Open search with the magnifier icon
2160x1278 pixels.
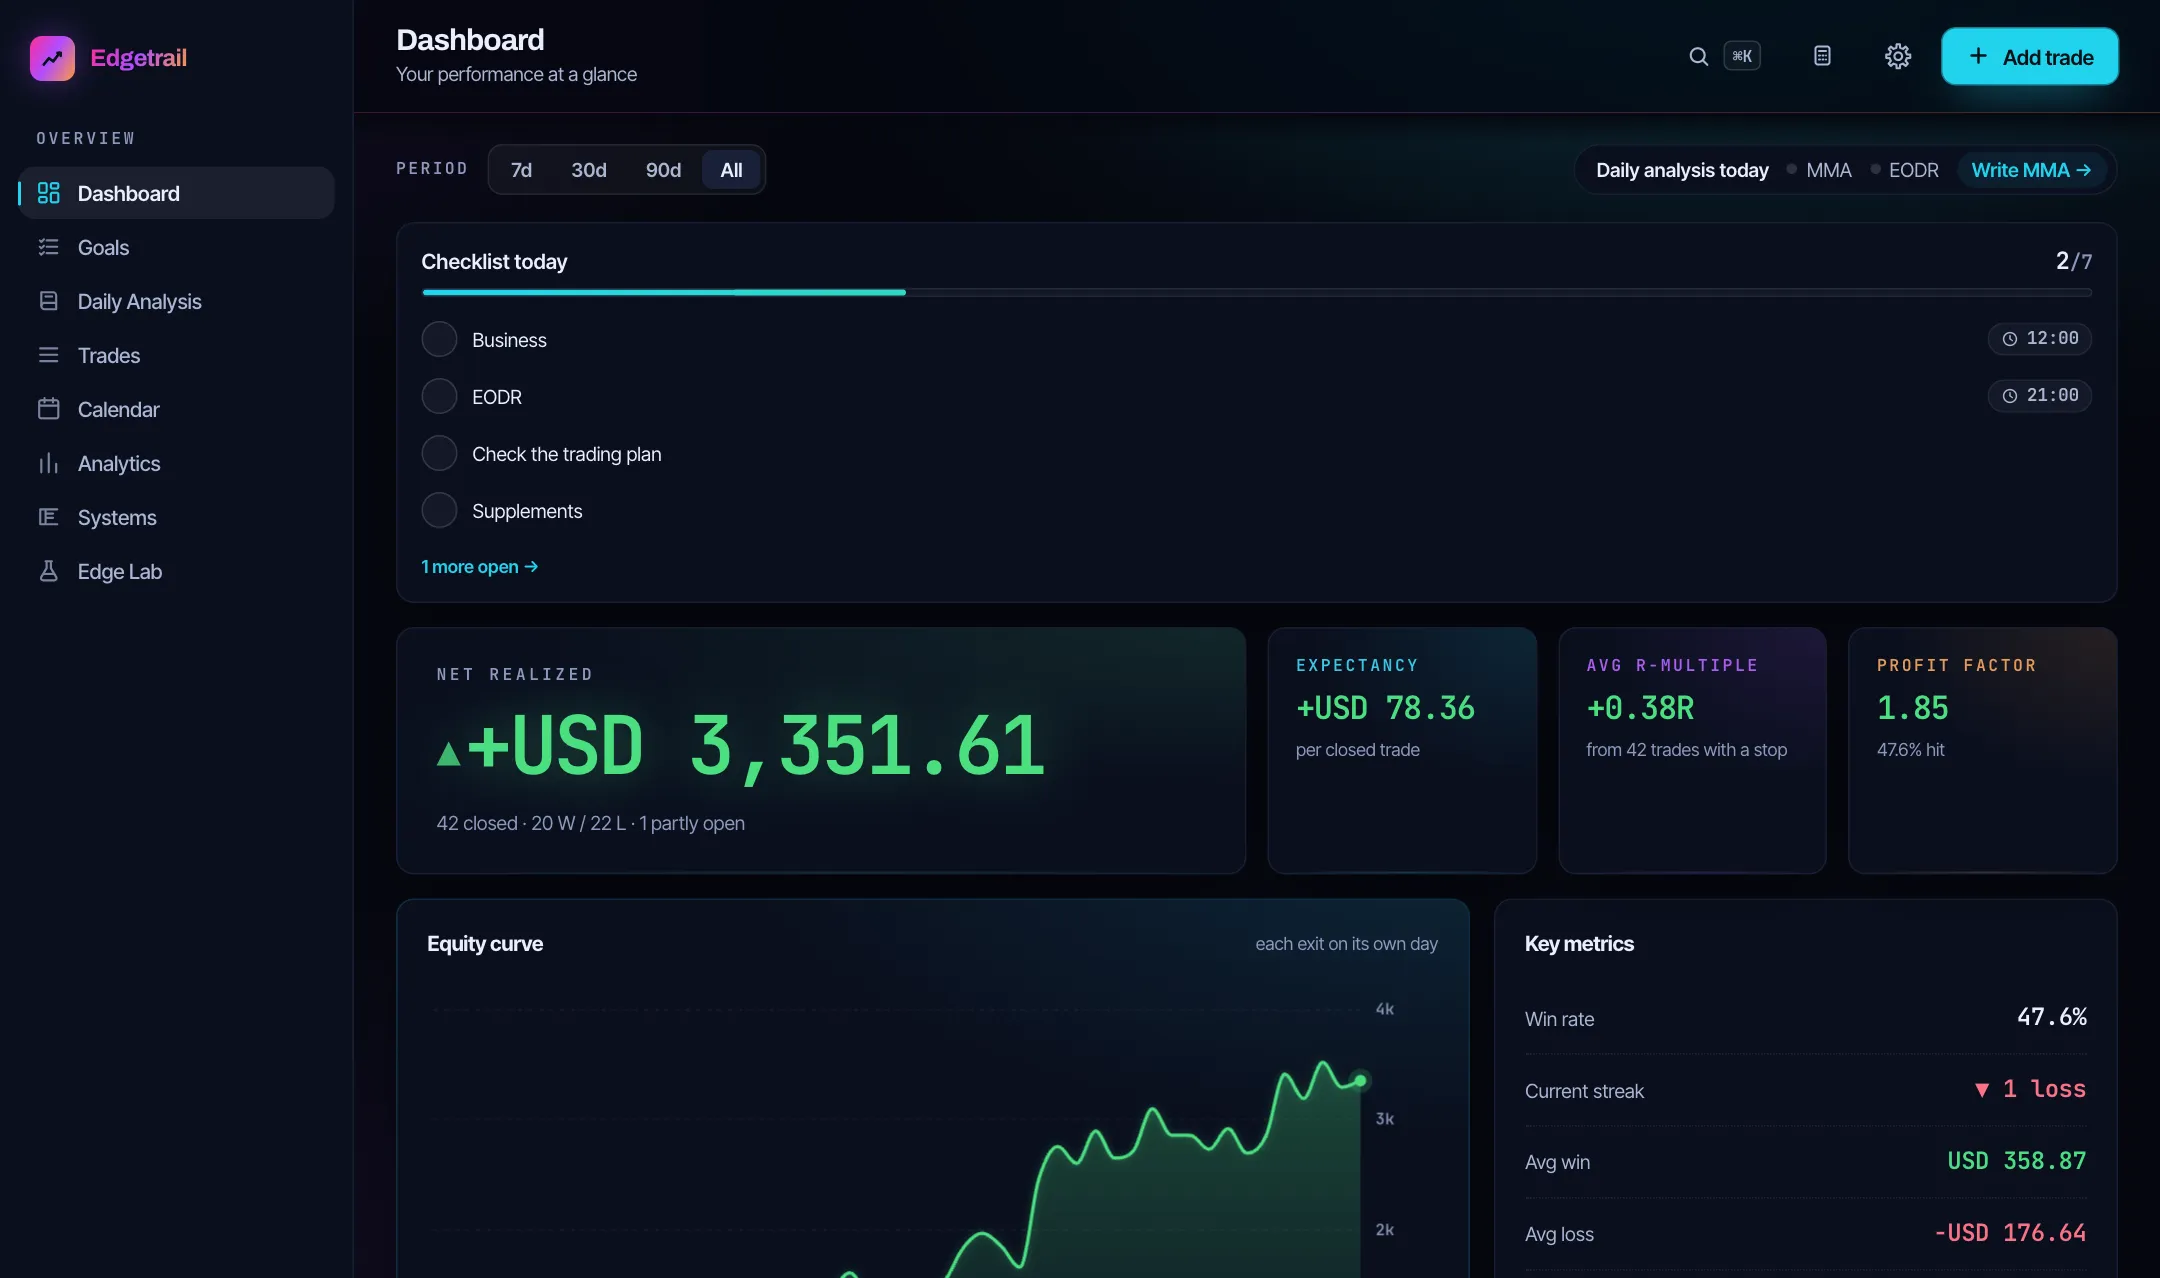[1698, 56]
